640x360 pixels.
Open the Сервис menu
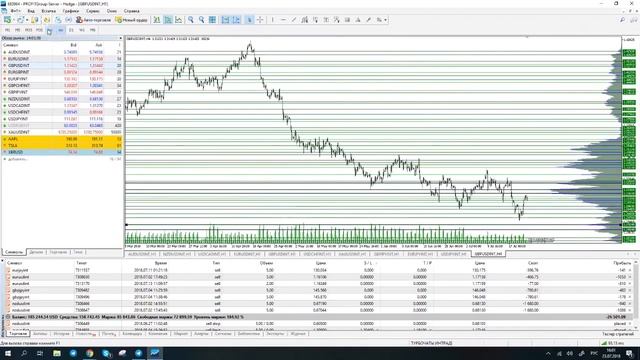pyautogui.click(x=93, y=11)
